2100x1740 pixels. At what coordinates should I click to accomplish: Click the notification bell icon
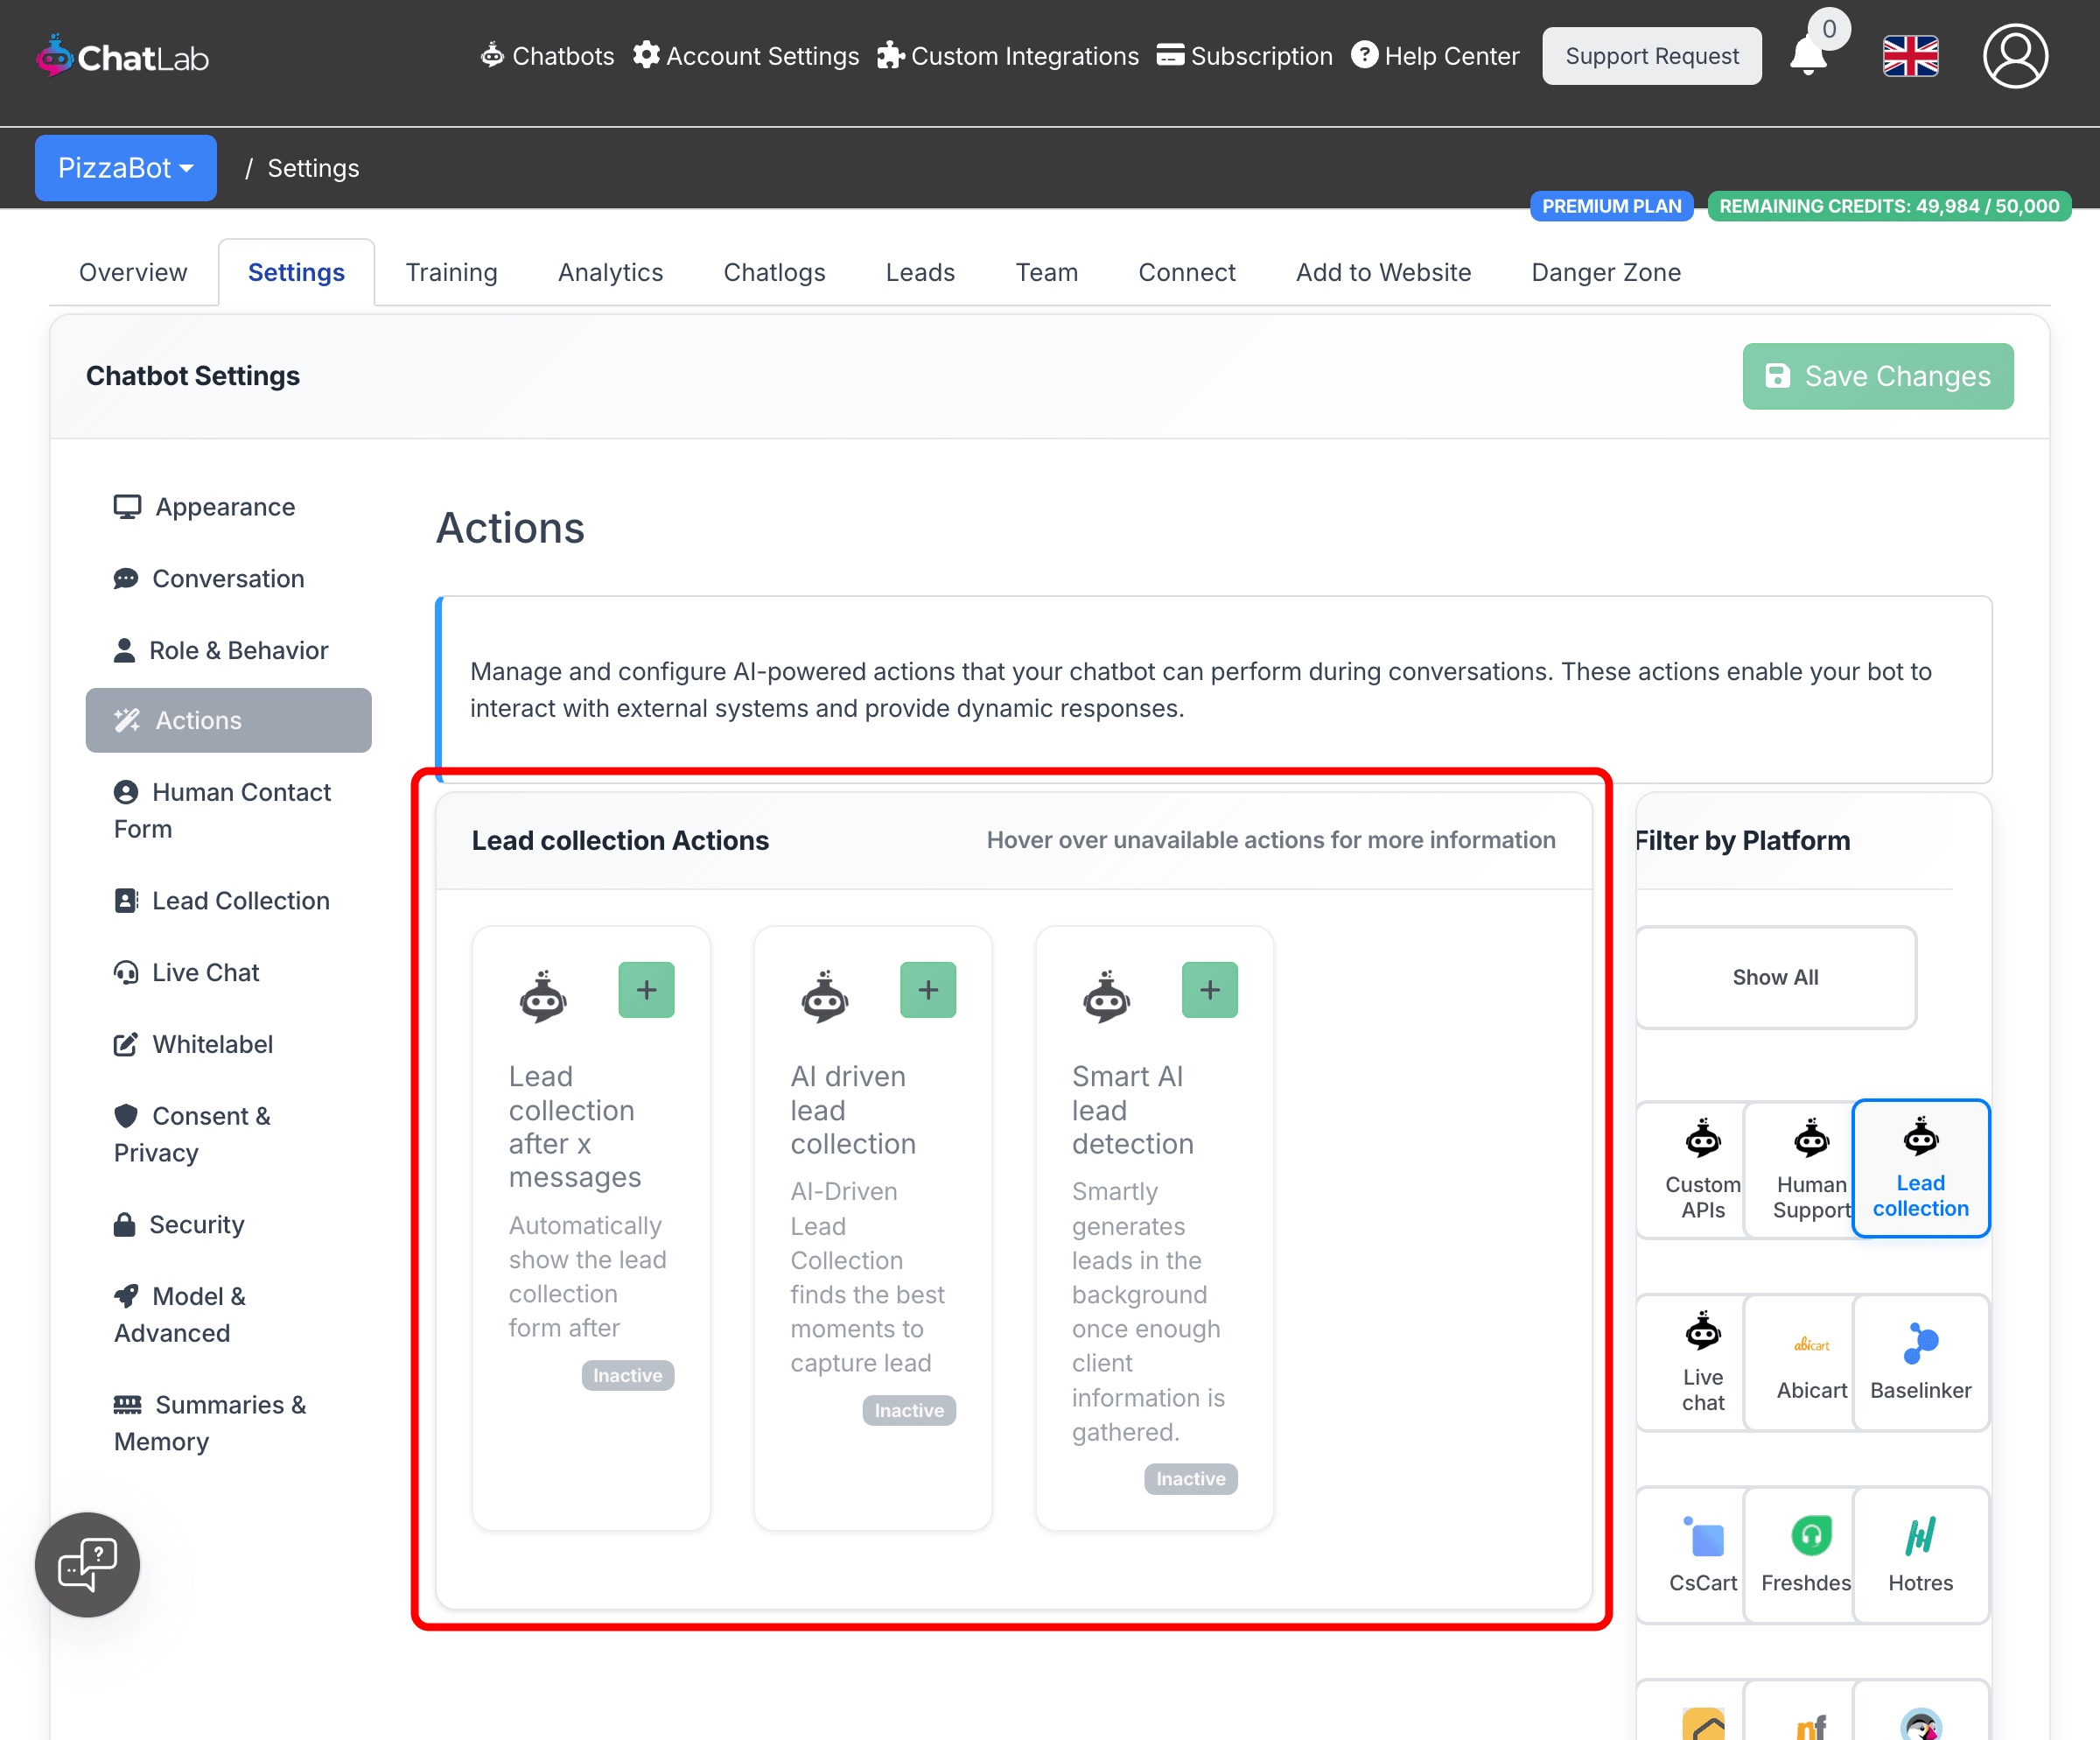[x=1807, y=56]
